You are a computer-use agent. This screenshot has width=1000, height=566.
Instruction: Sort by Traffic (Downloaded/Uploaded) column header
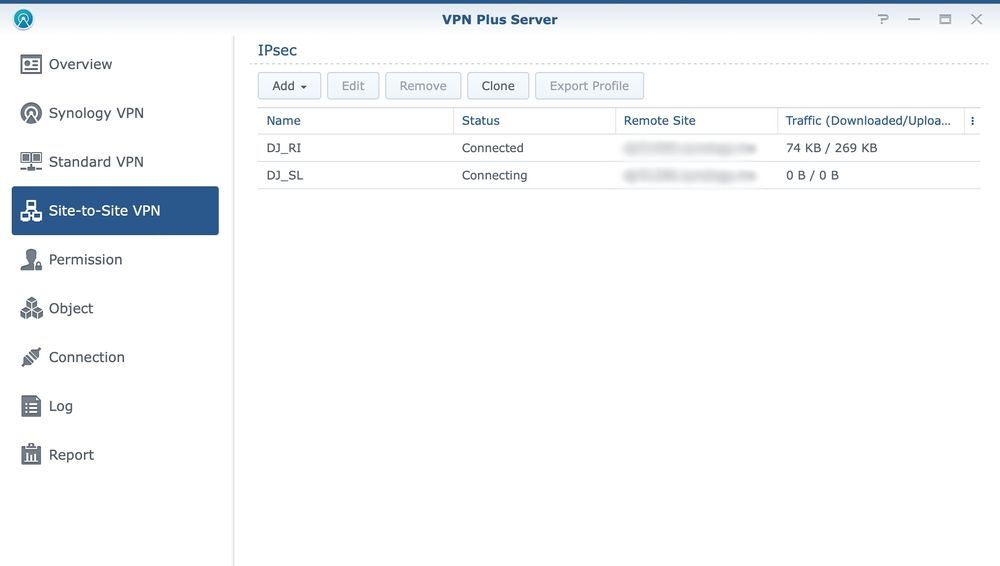tap(871, 121)
